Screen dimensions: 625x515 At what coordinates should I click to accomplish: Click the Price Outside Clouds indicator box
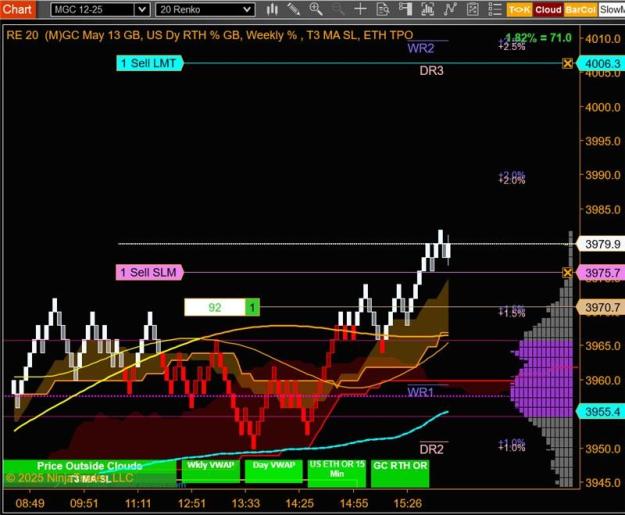click(89, 474)
